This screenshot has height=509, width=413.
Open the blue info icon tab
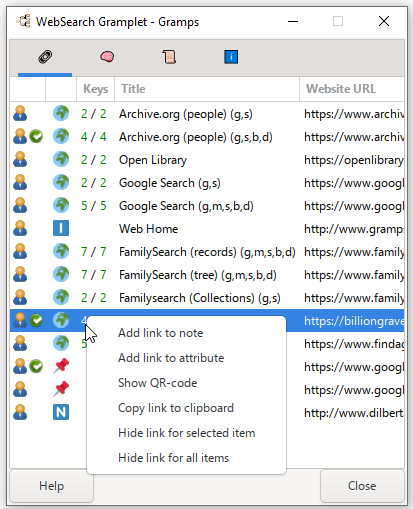point(231,57)
